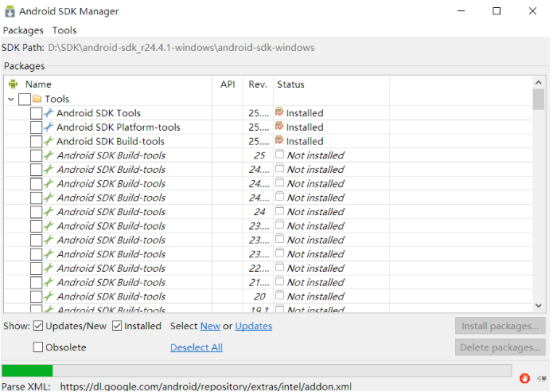Click wrench icon beside Android SDK Platform-tools
Image resolution: width=554 pixels, height=392 pixels.
coord(48,127)
